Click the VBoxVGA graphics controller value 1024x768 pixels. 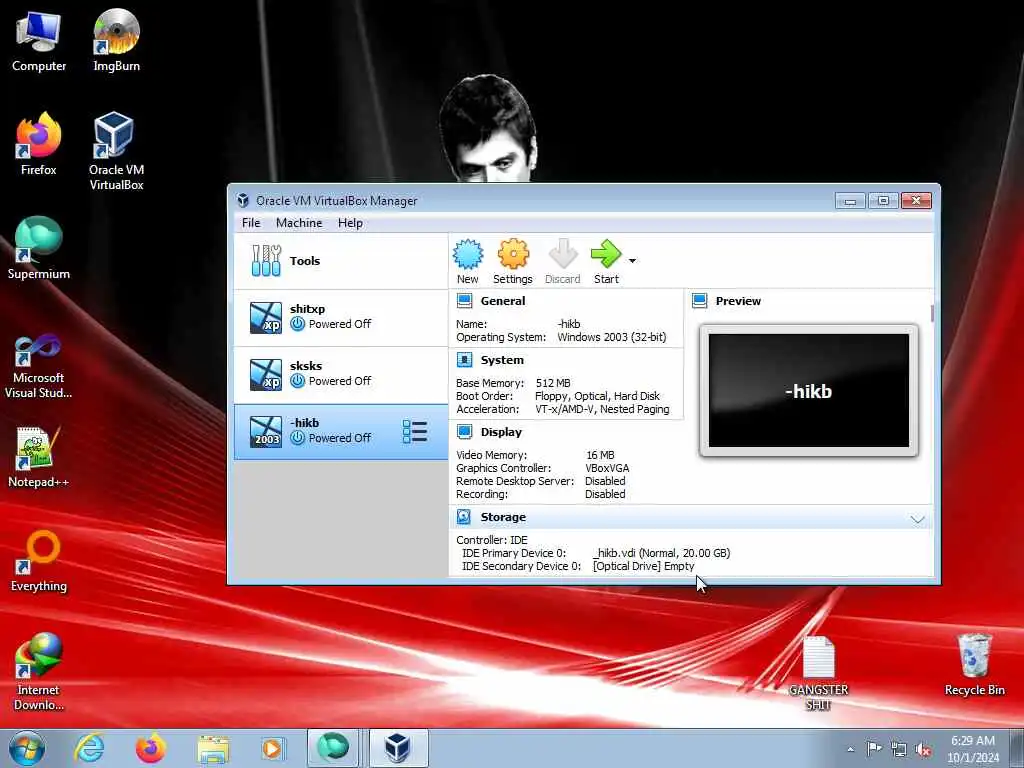tap(607, 468)
